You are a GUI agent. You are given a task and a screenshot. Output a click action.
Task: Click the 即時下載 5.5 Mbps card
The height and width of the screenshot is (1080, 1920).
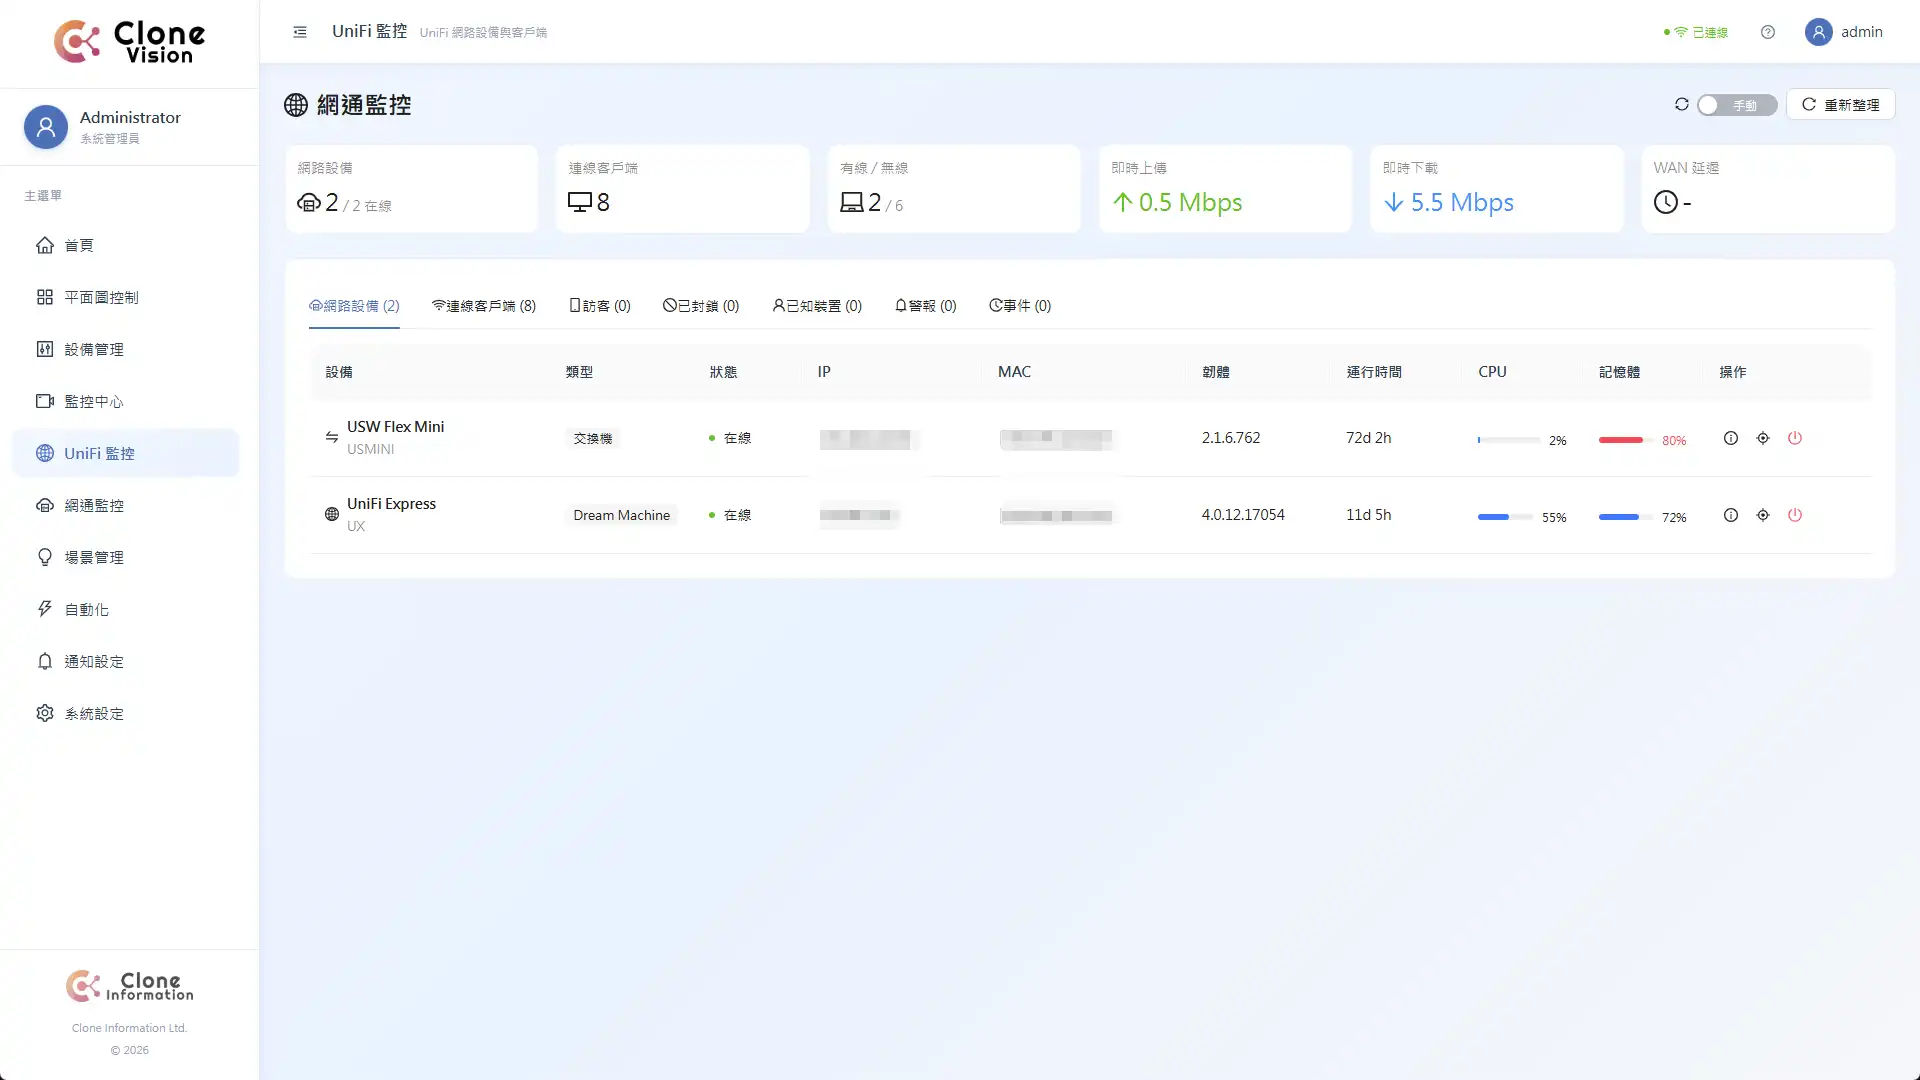pyautogui.click(x=1496, y=189)
